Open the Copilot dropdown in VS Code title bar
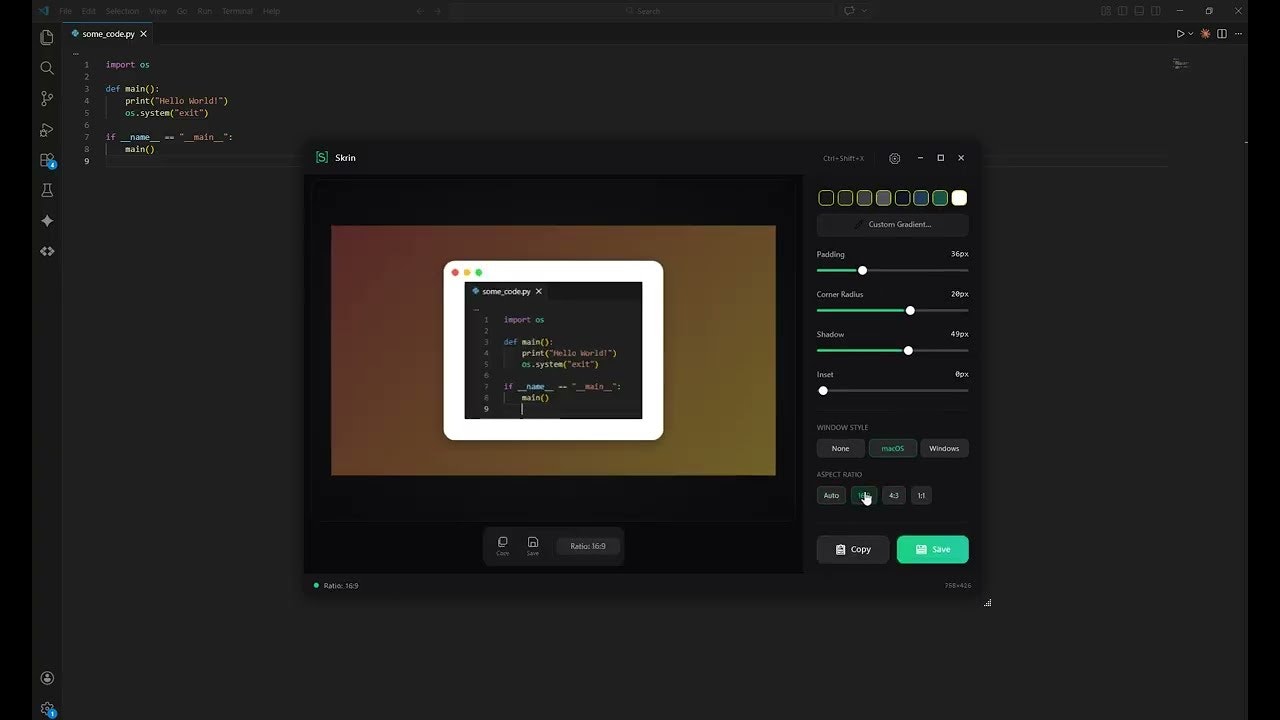The height and width of the screenshot is (720, 1280). pos(864,11)
